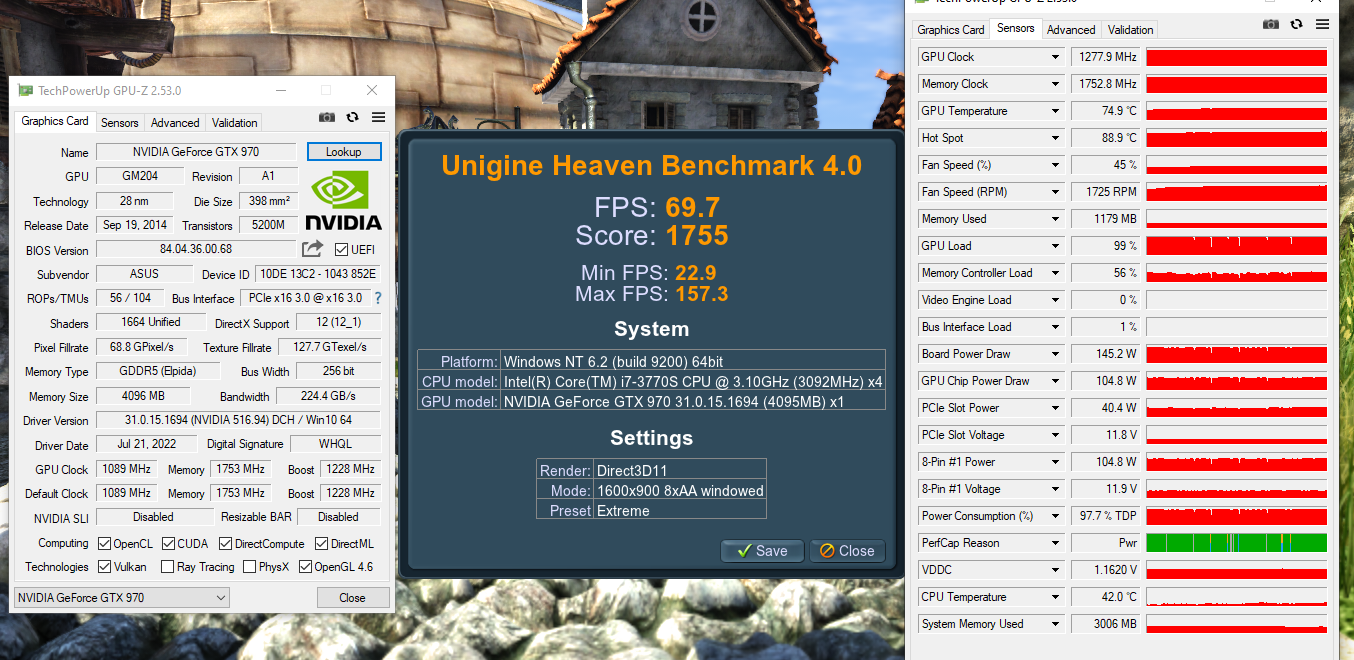Screen dimensions: 1354x660
Task: Open the GPU Load sensor dropdown
Action: [x=1054, y=246]
